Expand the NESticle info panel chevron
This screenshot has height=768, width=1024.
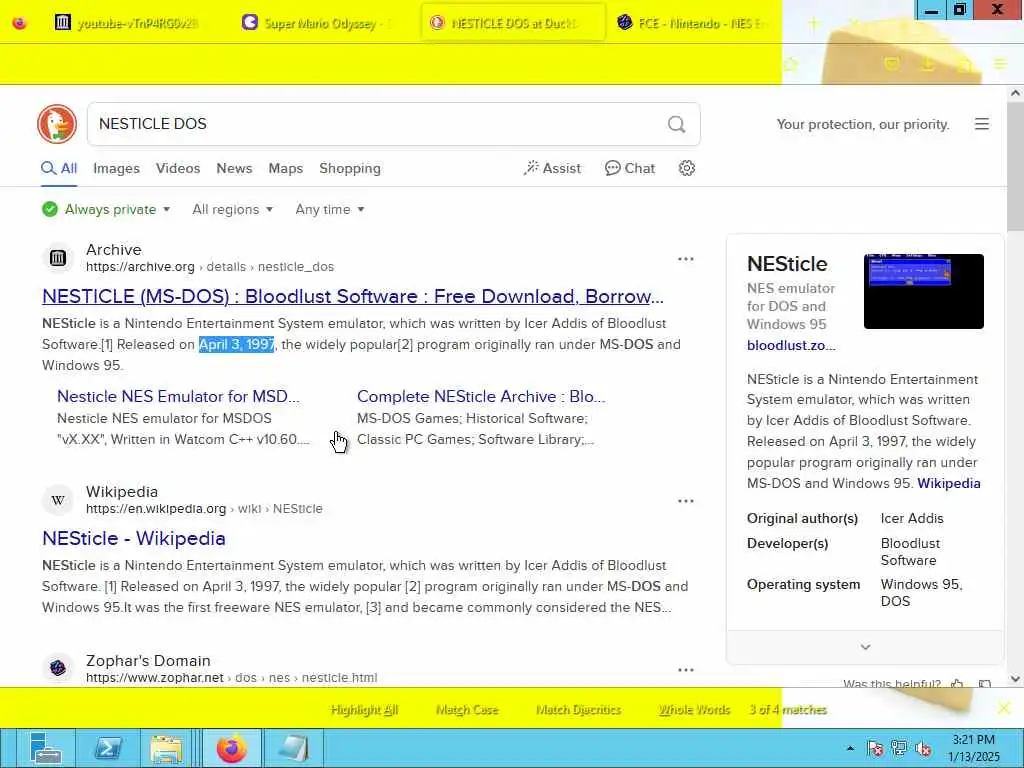pyautogui.click(x=865, y=647)
